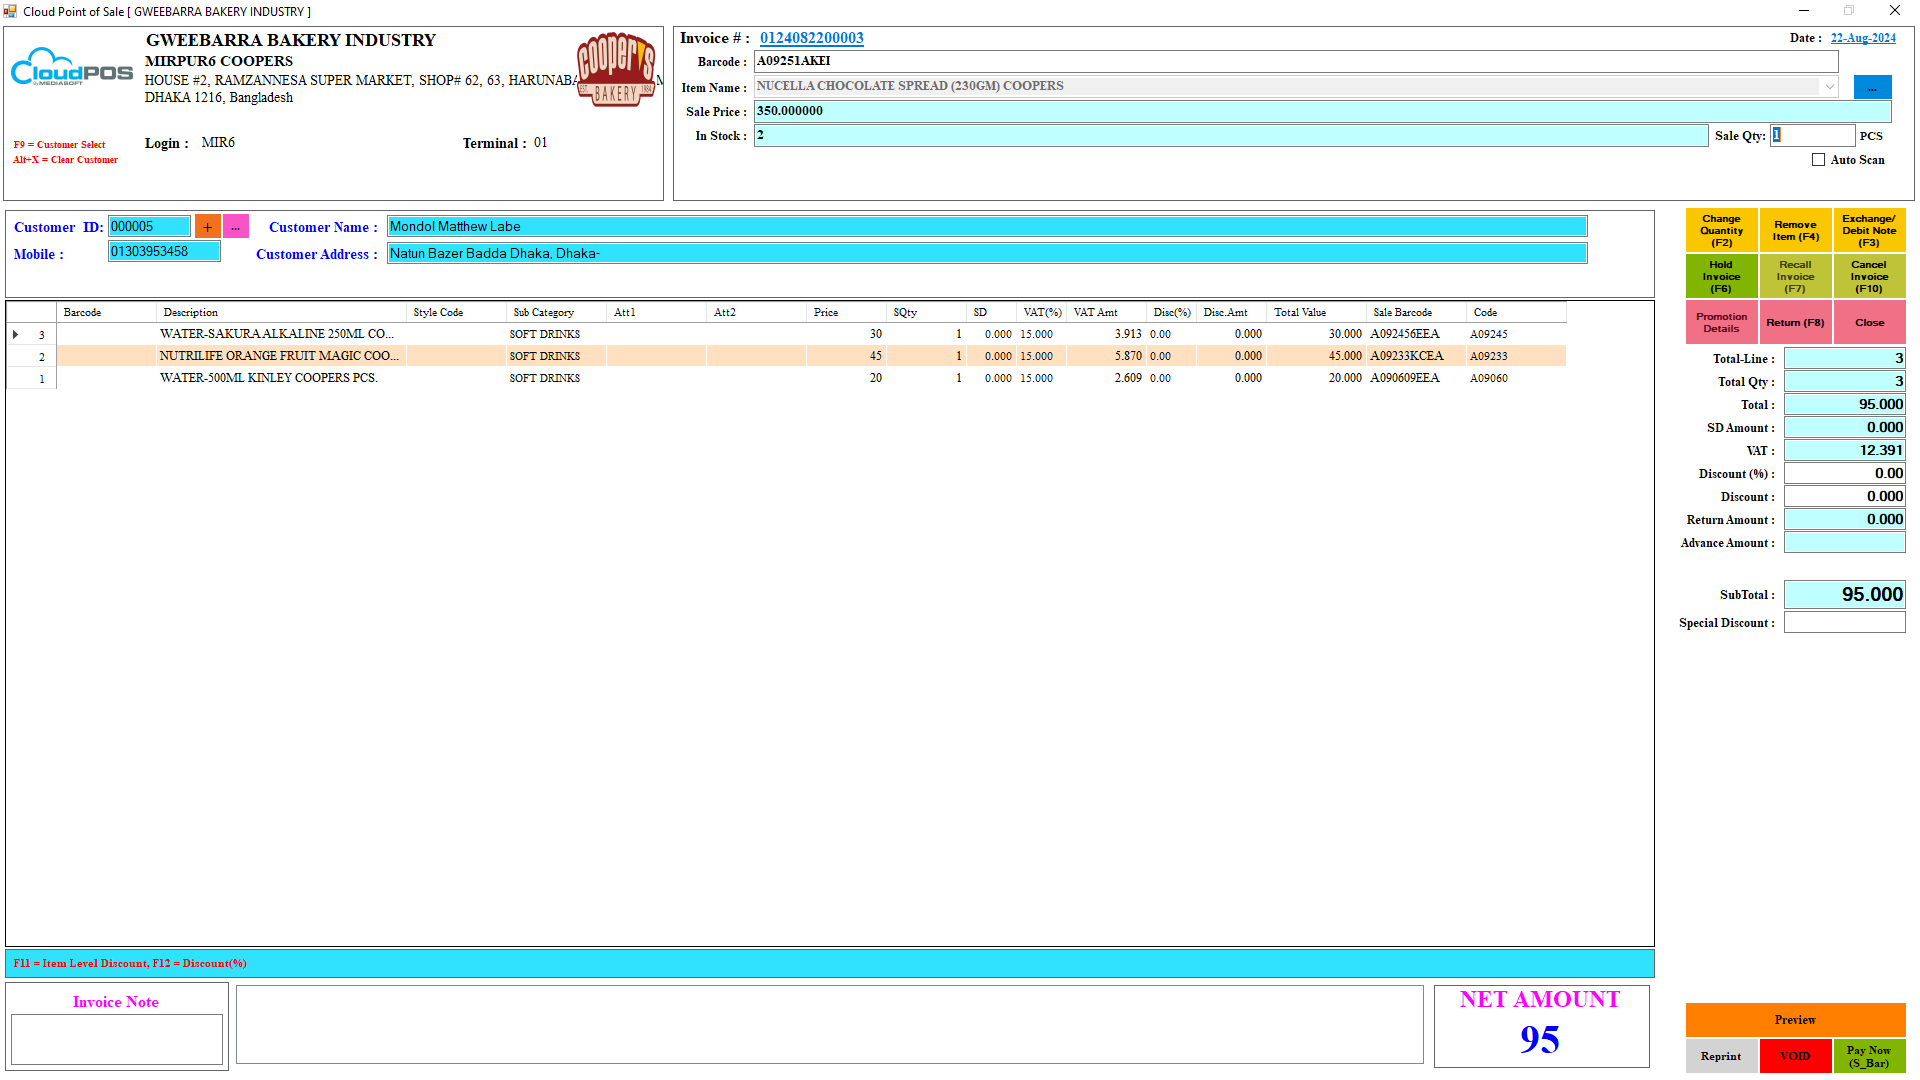Click the pink customer search ellipsis icon

point(236,227)
